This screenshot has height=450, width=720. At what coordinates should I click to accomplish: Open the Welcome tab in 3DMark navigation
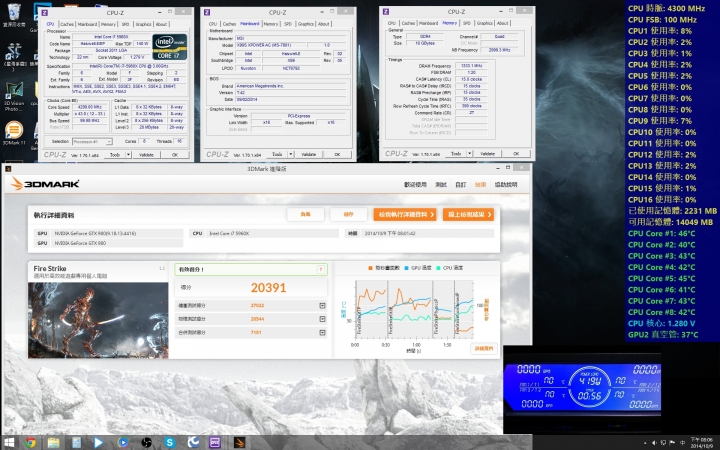415,185
